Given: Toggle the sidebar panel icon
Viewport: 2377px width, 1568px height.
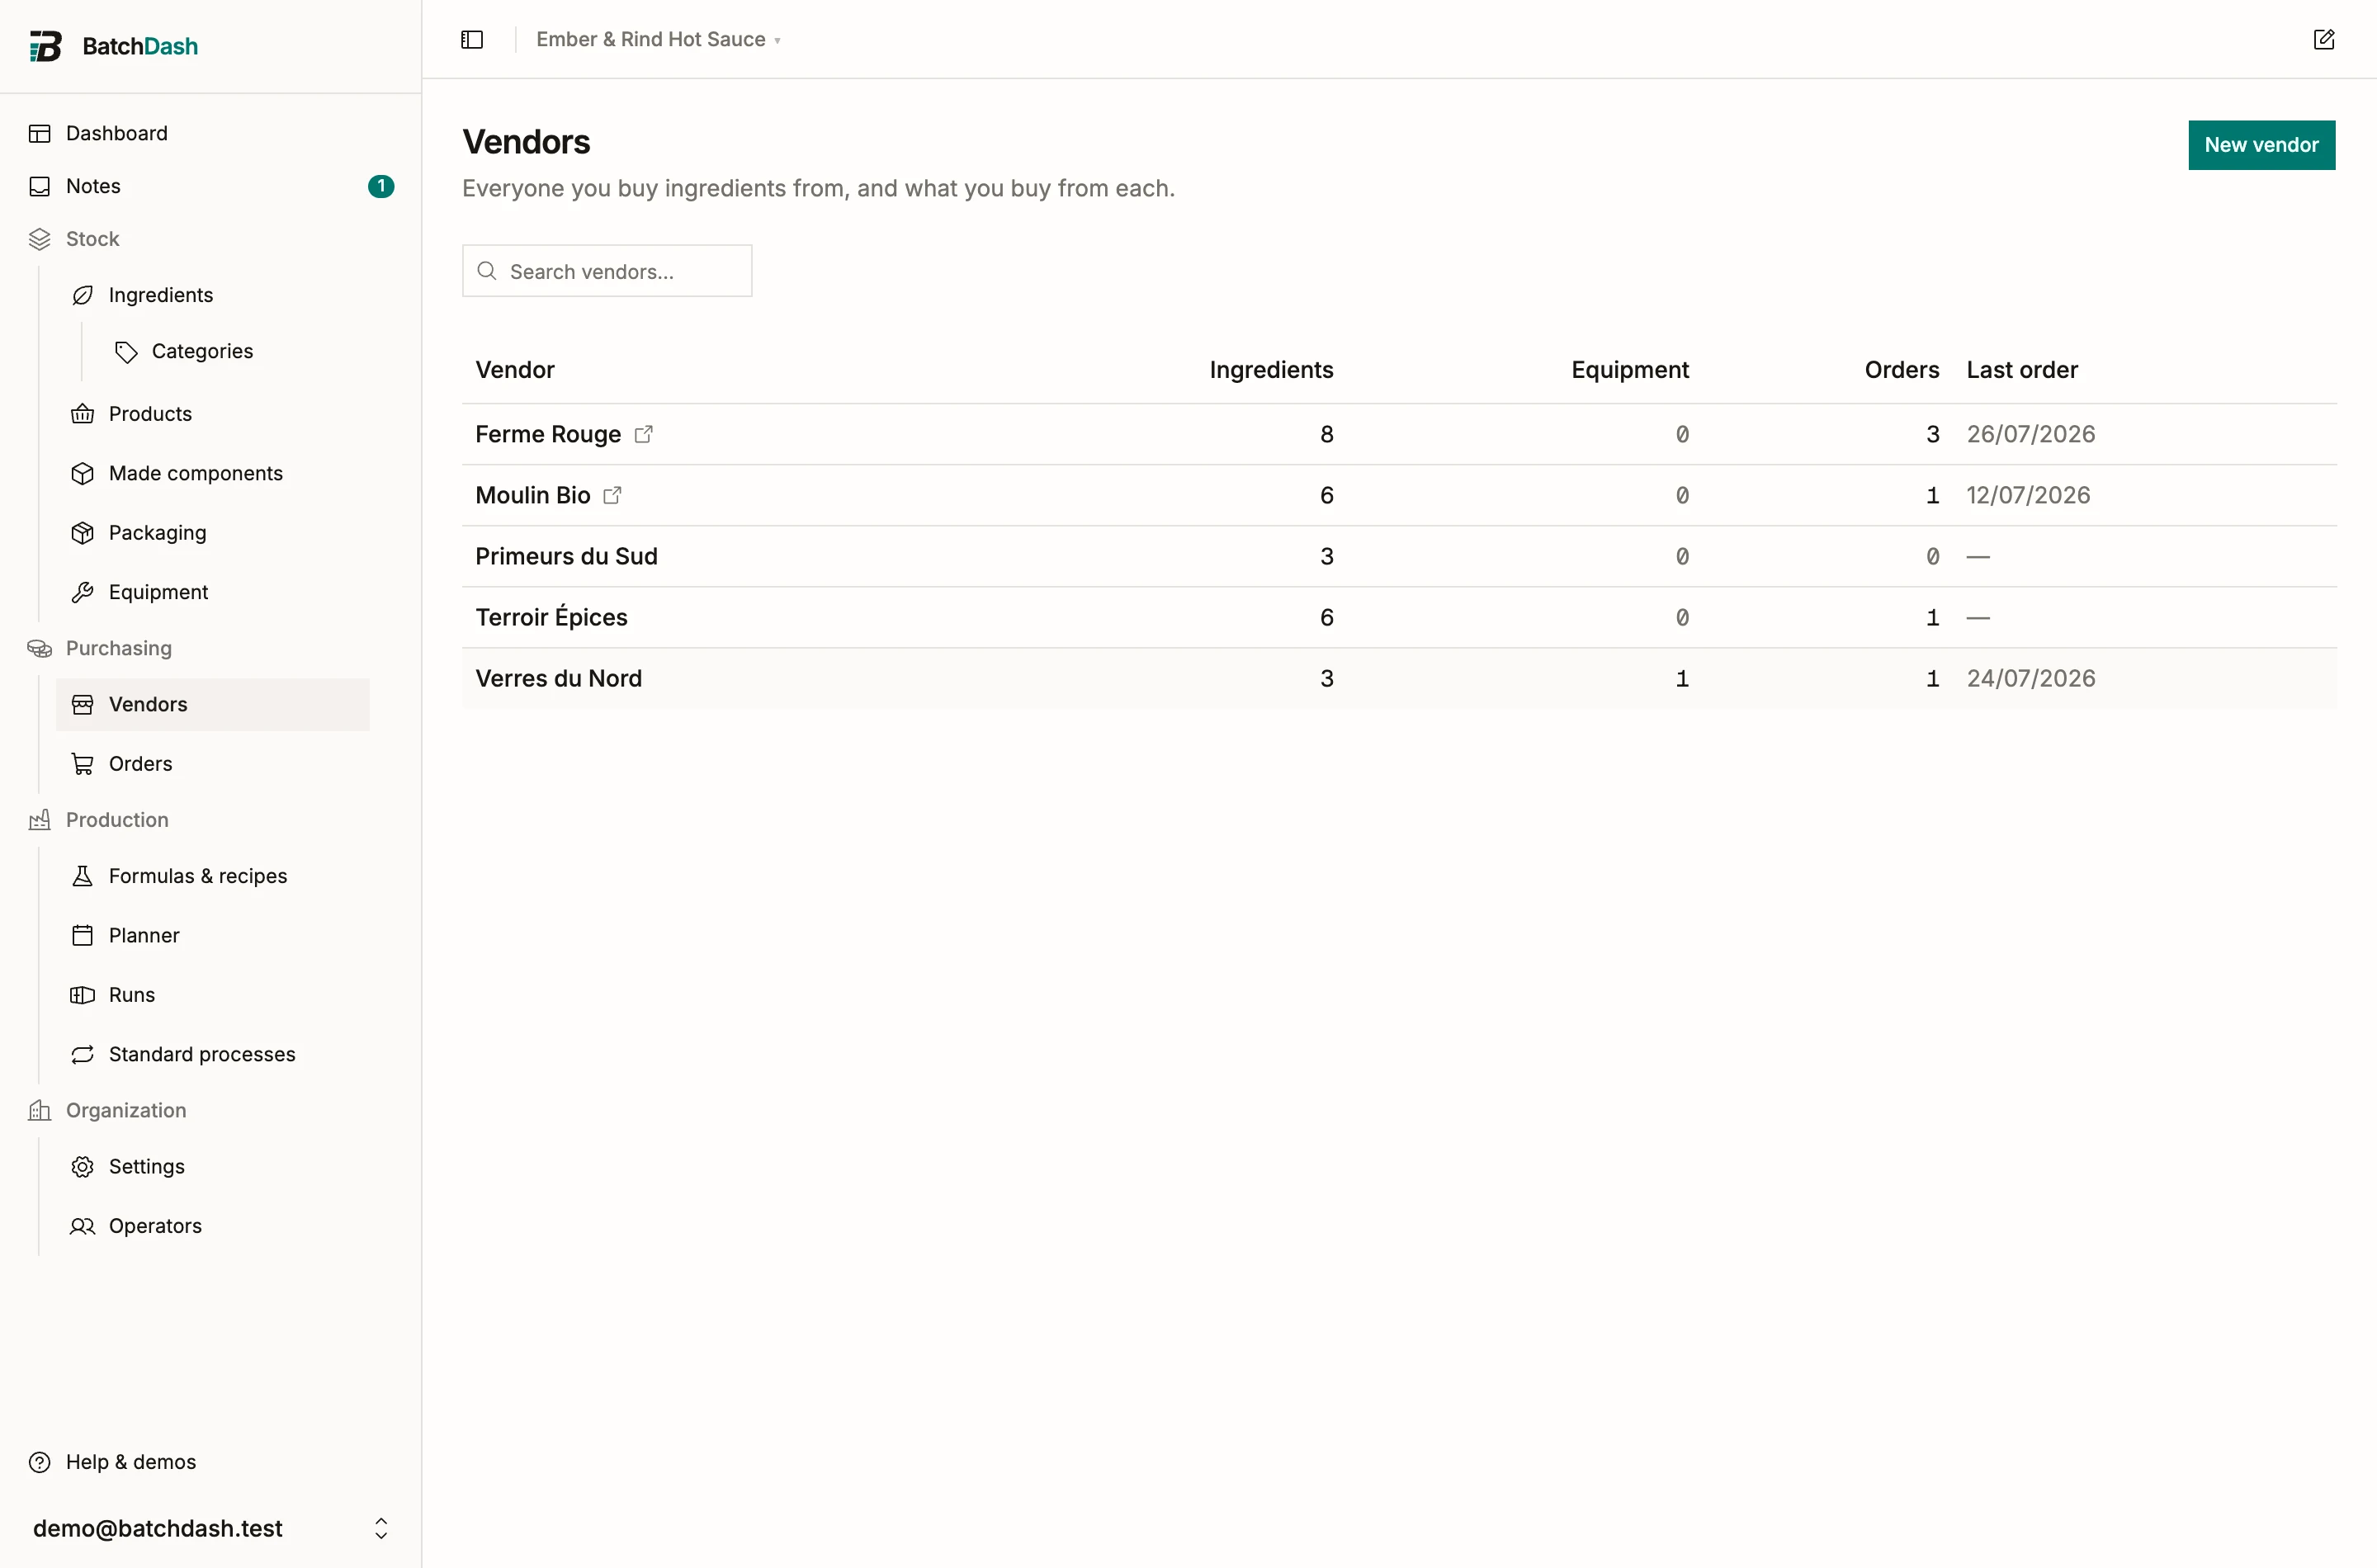Looking at the screenshot, I should [472, 39].
